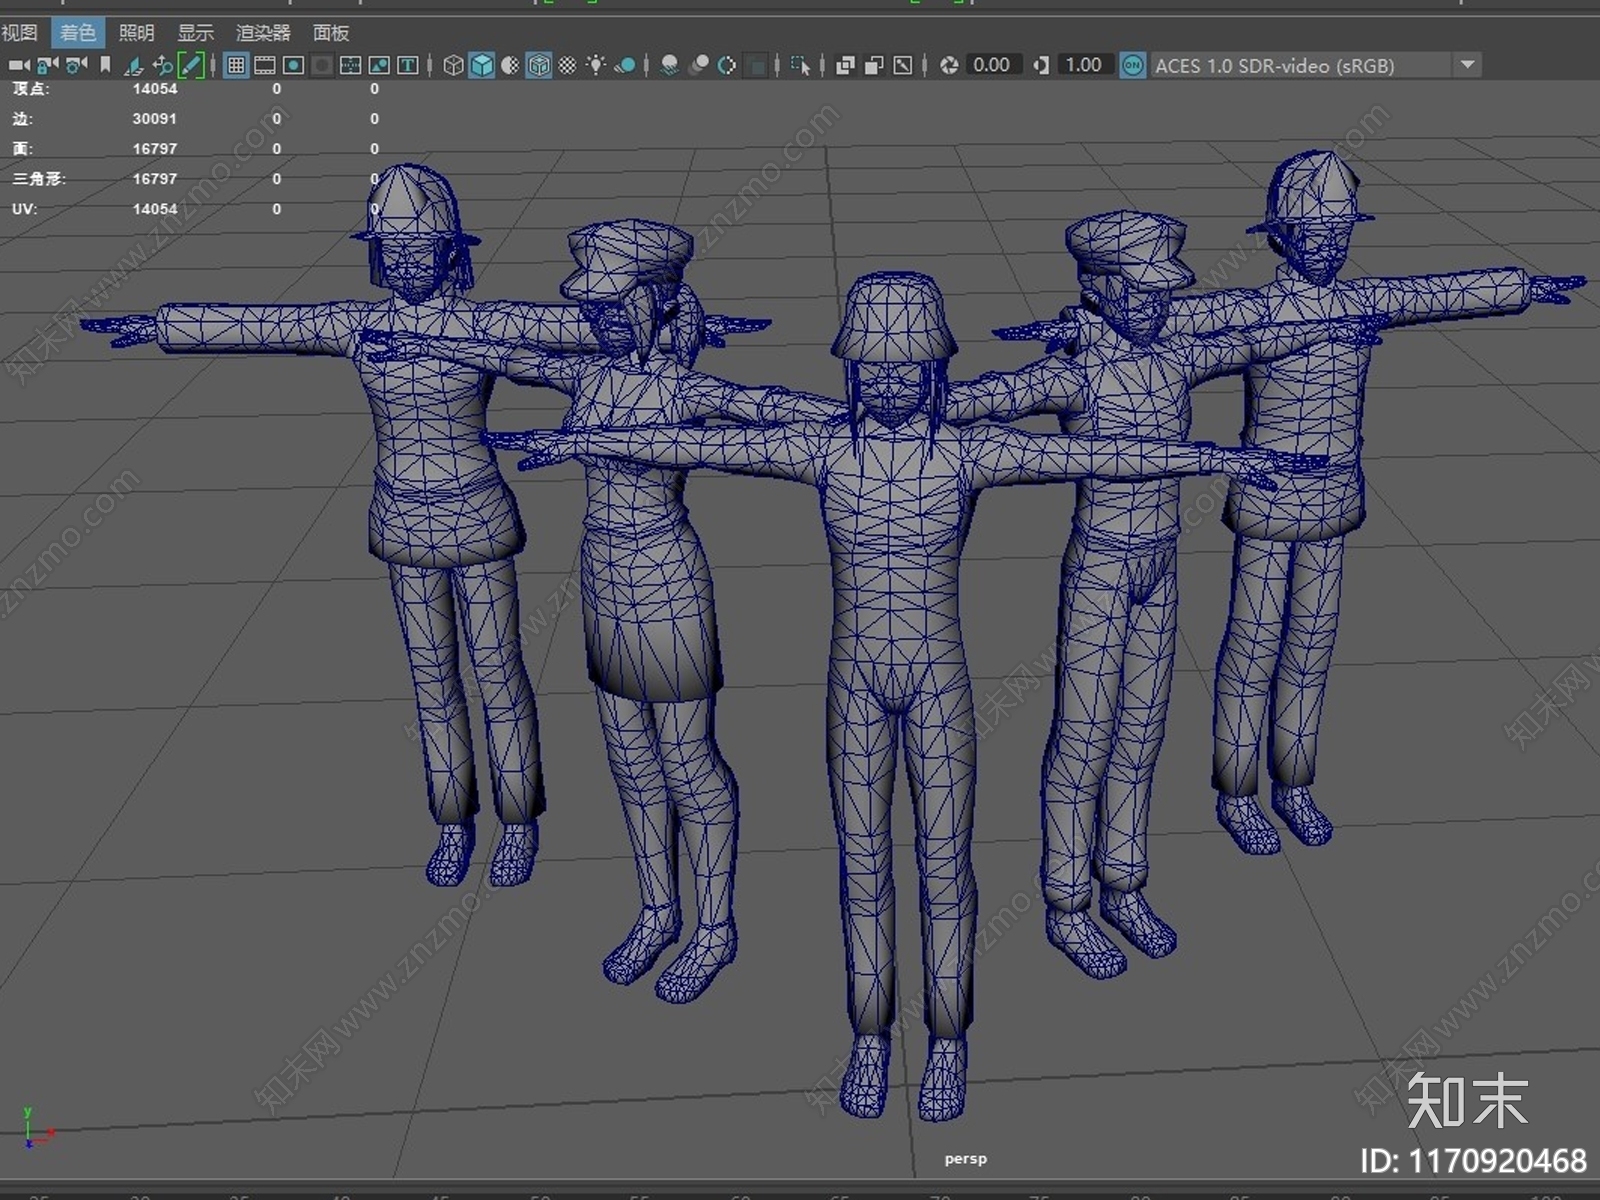Click Use Default Material icon

tap(510, 65)
